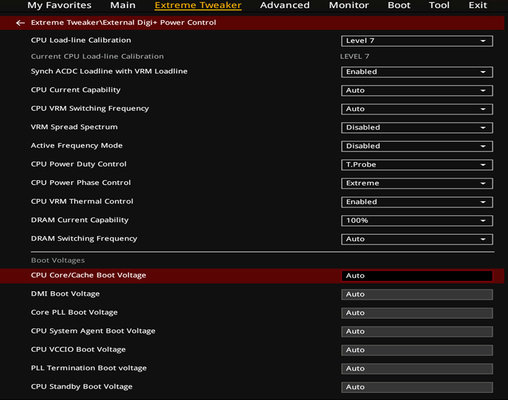Switch to the Advanced tab
Screen dimensions: 508x400
[285, 5]
